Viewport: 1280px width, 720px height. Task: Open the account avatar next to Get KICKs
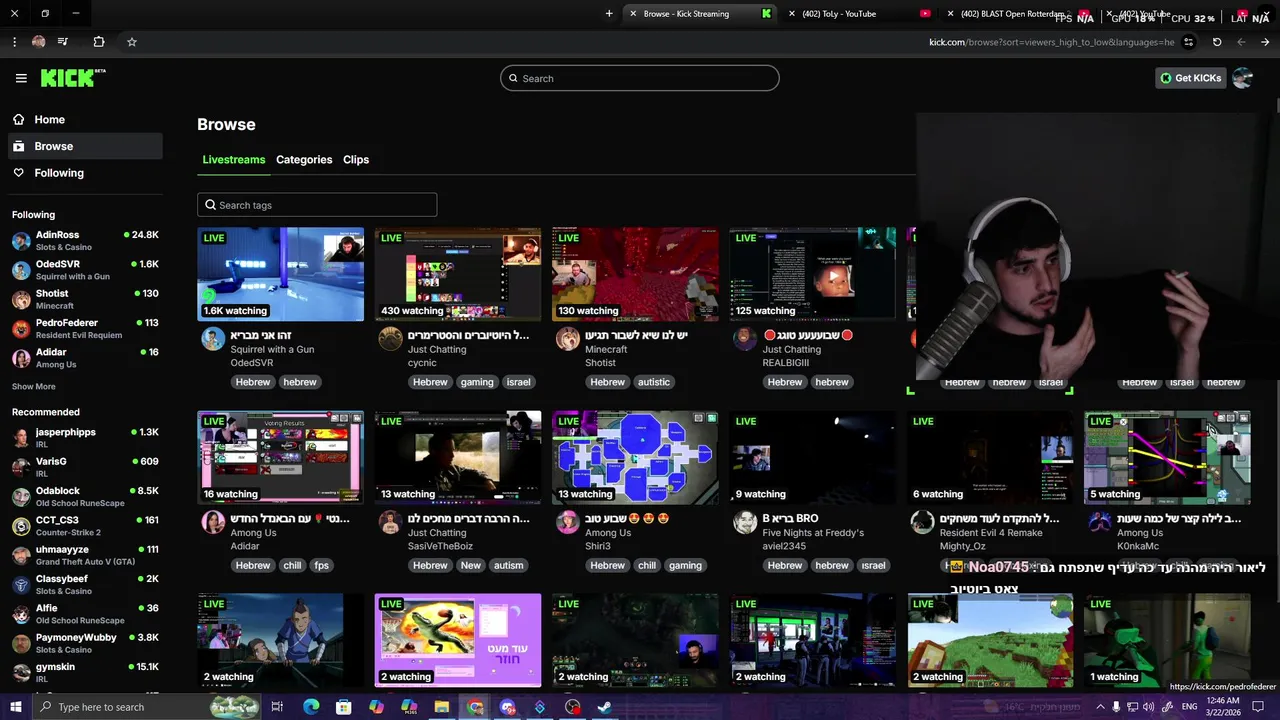coord(1242,78)
